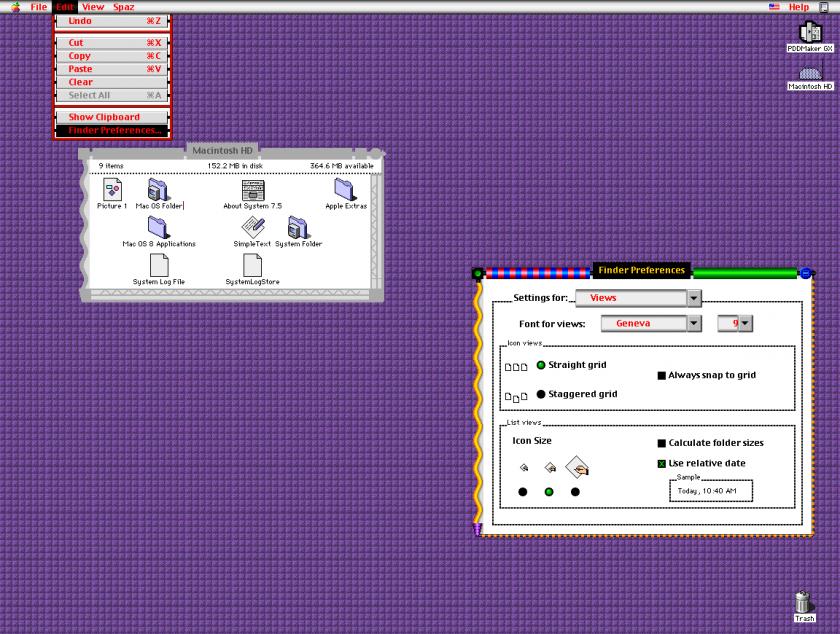Viewport: 840px width, 634px height.
Task: Collapse the Finder Preferences window with blue button
Action: point(805,273)
